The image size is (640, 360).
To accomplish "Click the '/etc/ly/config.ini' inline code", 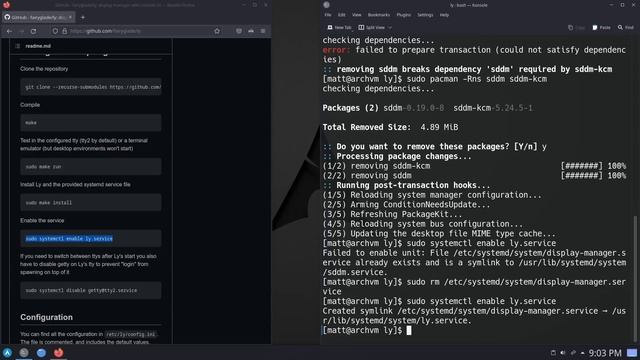I will (x=130, y=334).
